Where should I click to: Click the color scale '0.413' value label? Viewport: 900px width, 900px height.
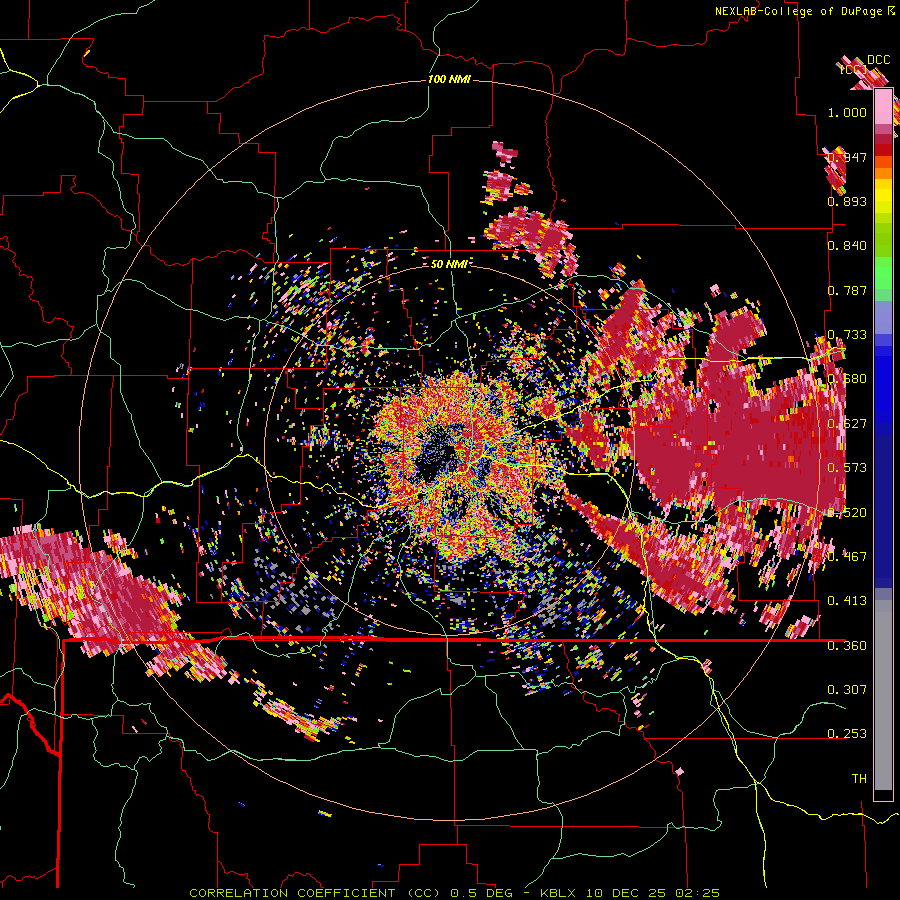tap(847, 600)
